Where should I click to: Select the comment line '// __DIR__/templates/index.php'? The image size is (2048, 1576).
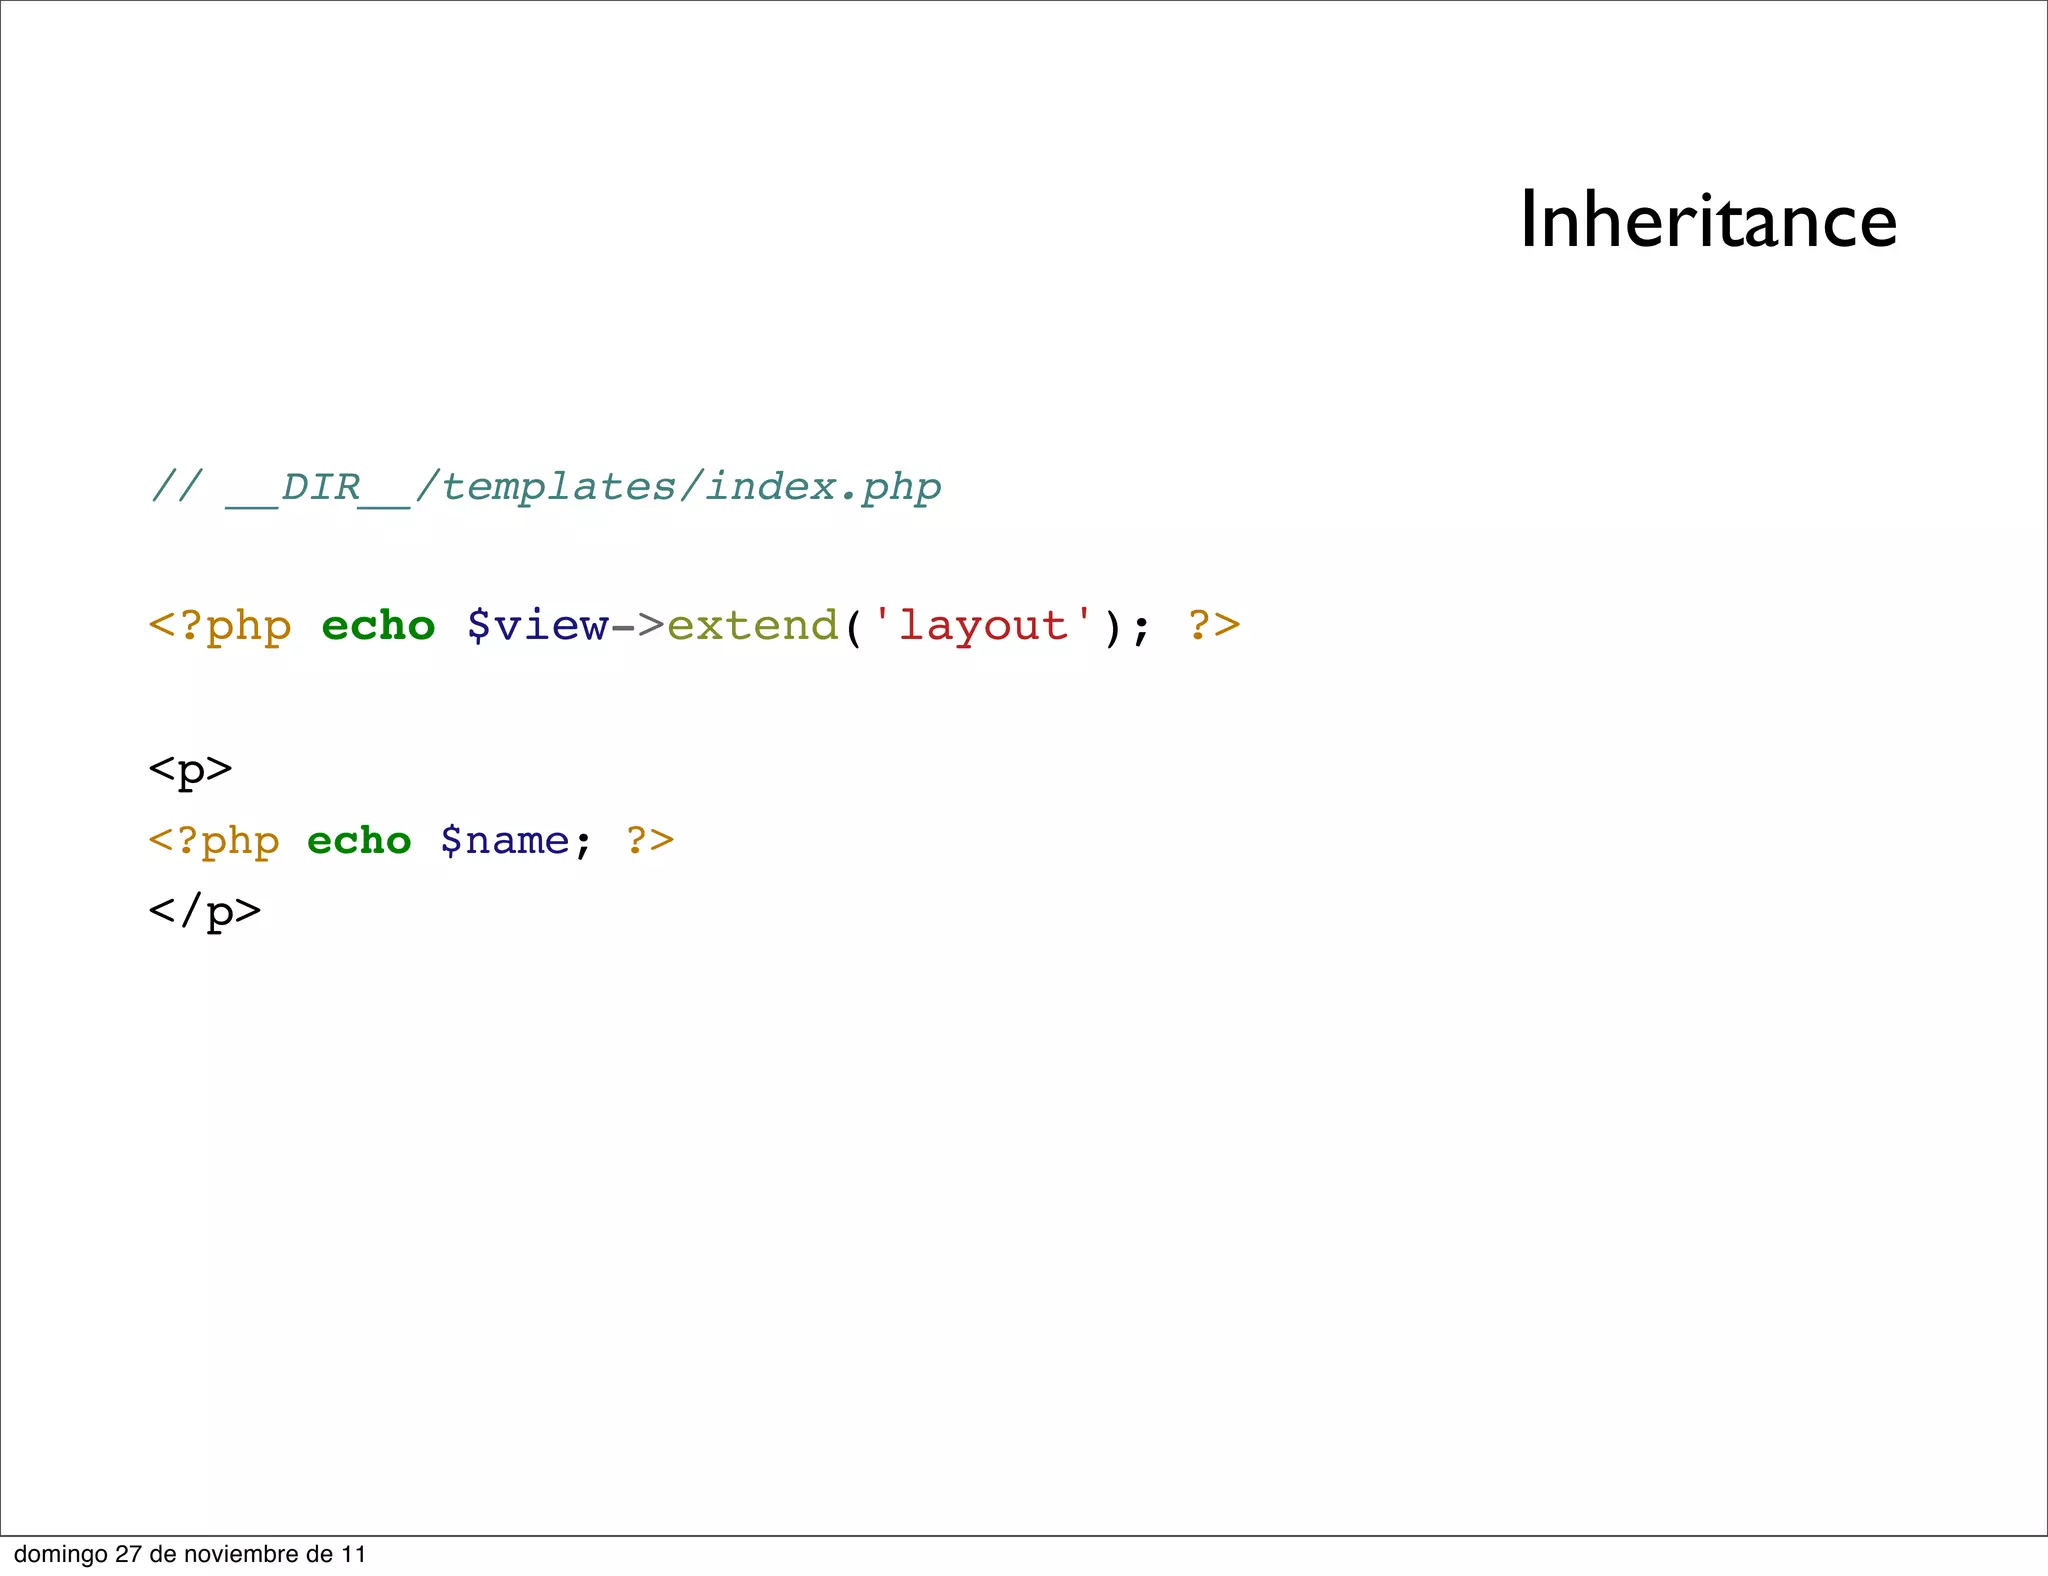click(546, 488)
